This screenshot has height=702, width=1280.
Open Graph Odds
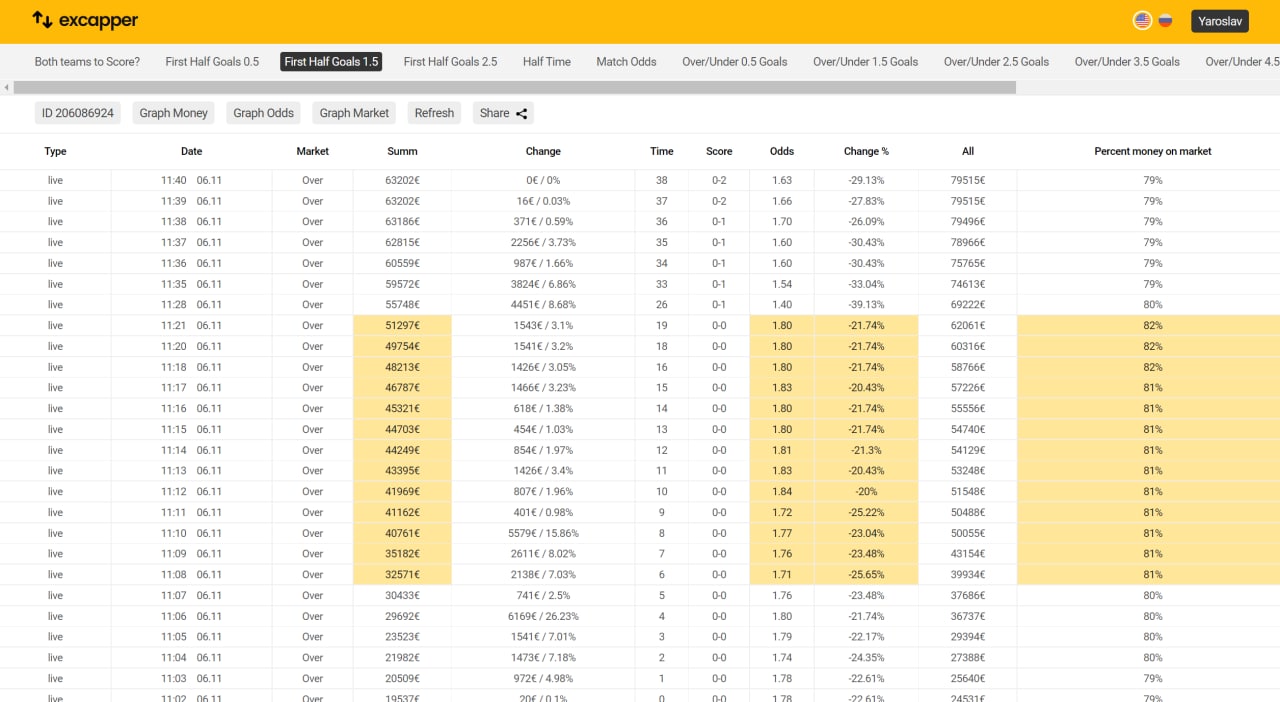click(x=263, y=113)
